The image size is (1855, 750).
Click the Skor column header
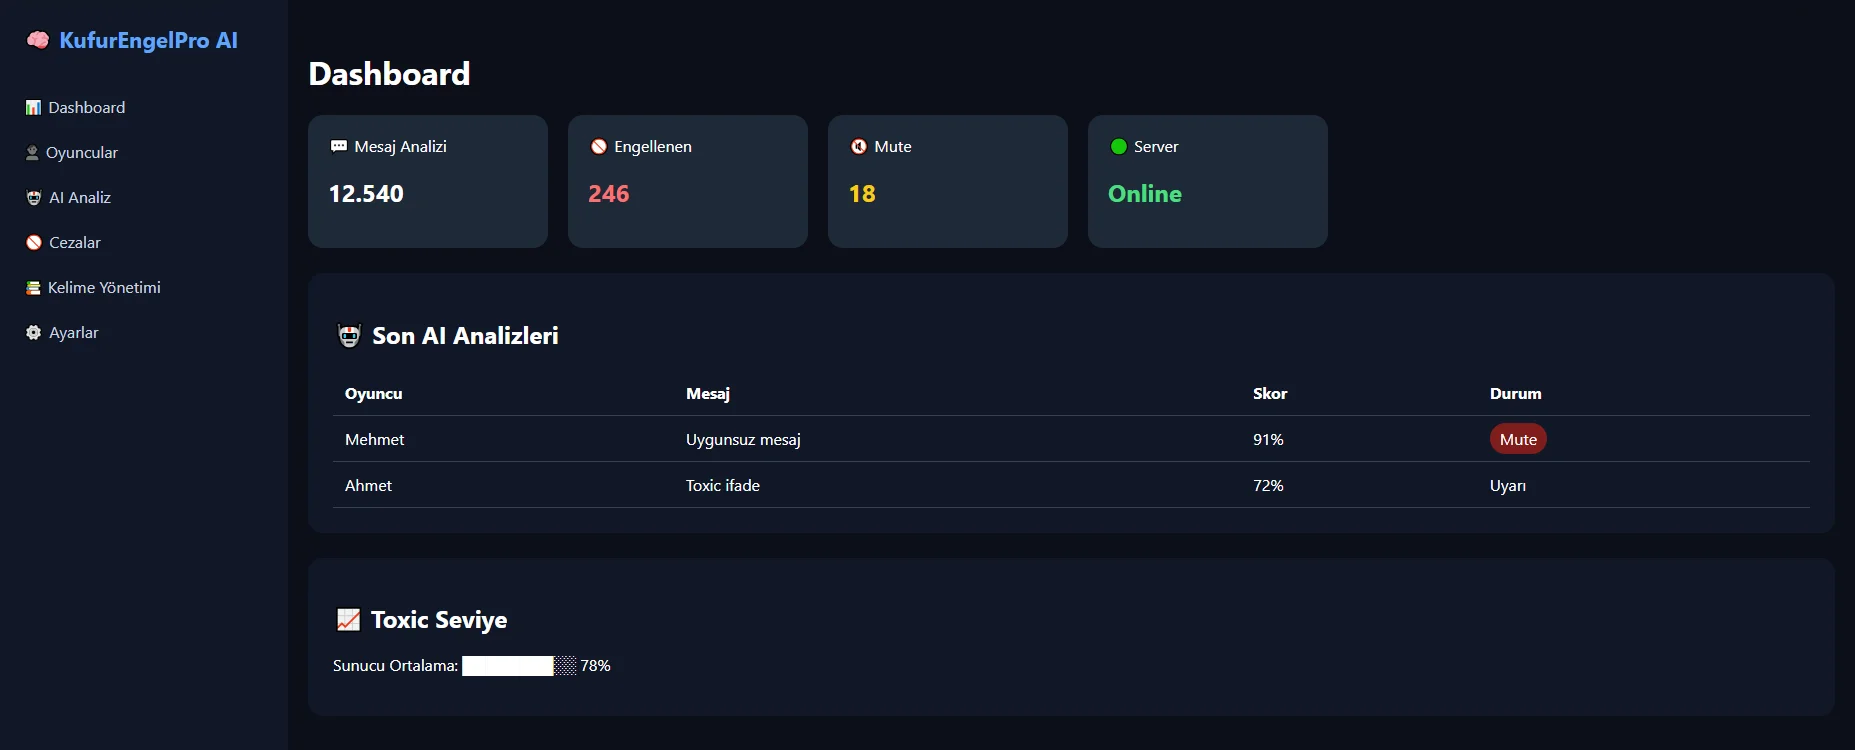click(1270, 394)
